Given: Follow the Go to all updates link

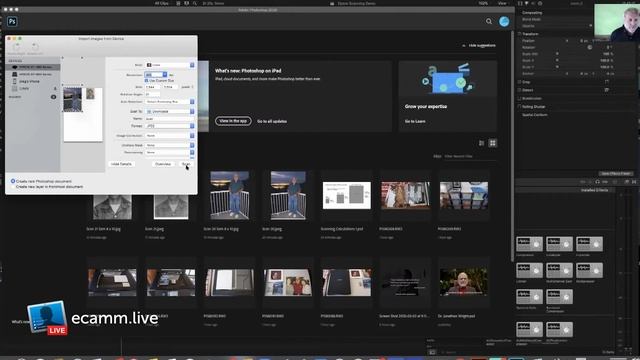Looking at the screenshot, I should click(272, 122).
